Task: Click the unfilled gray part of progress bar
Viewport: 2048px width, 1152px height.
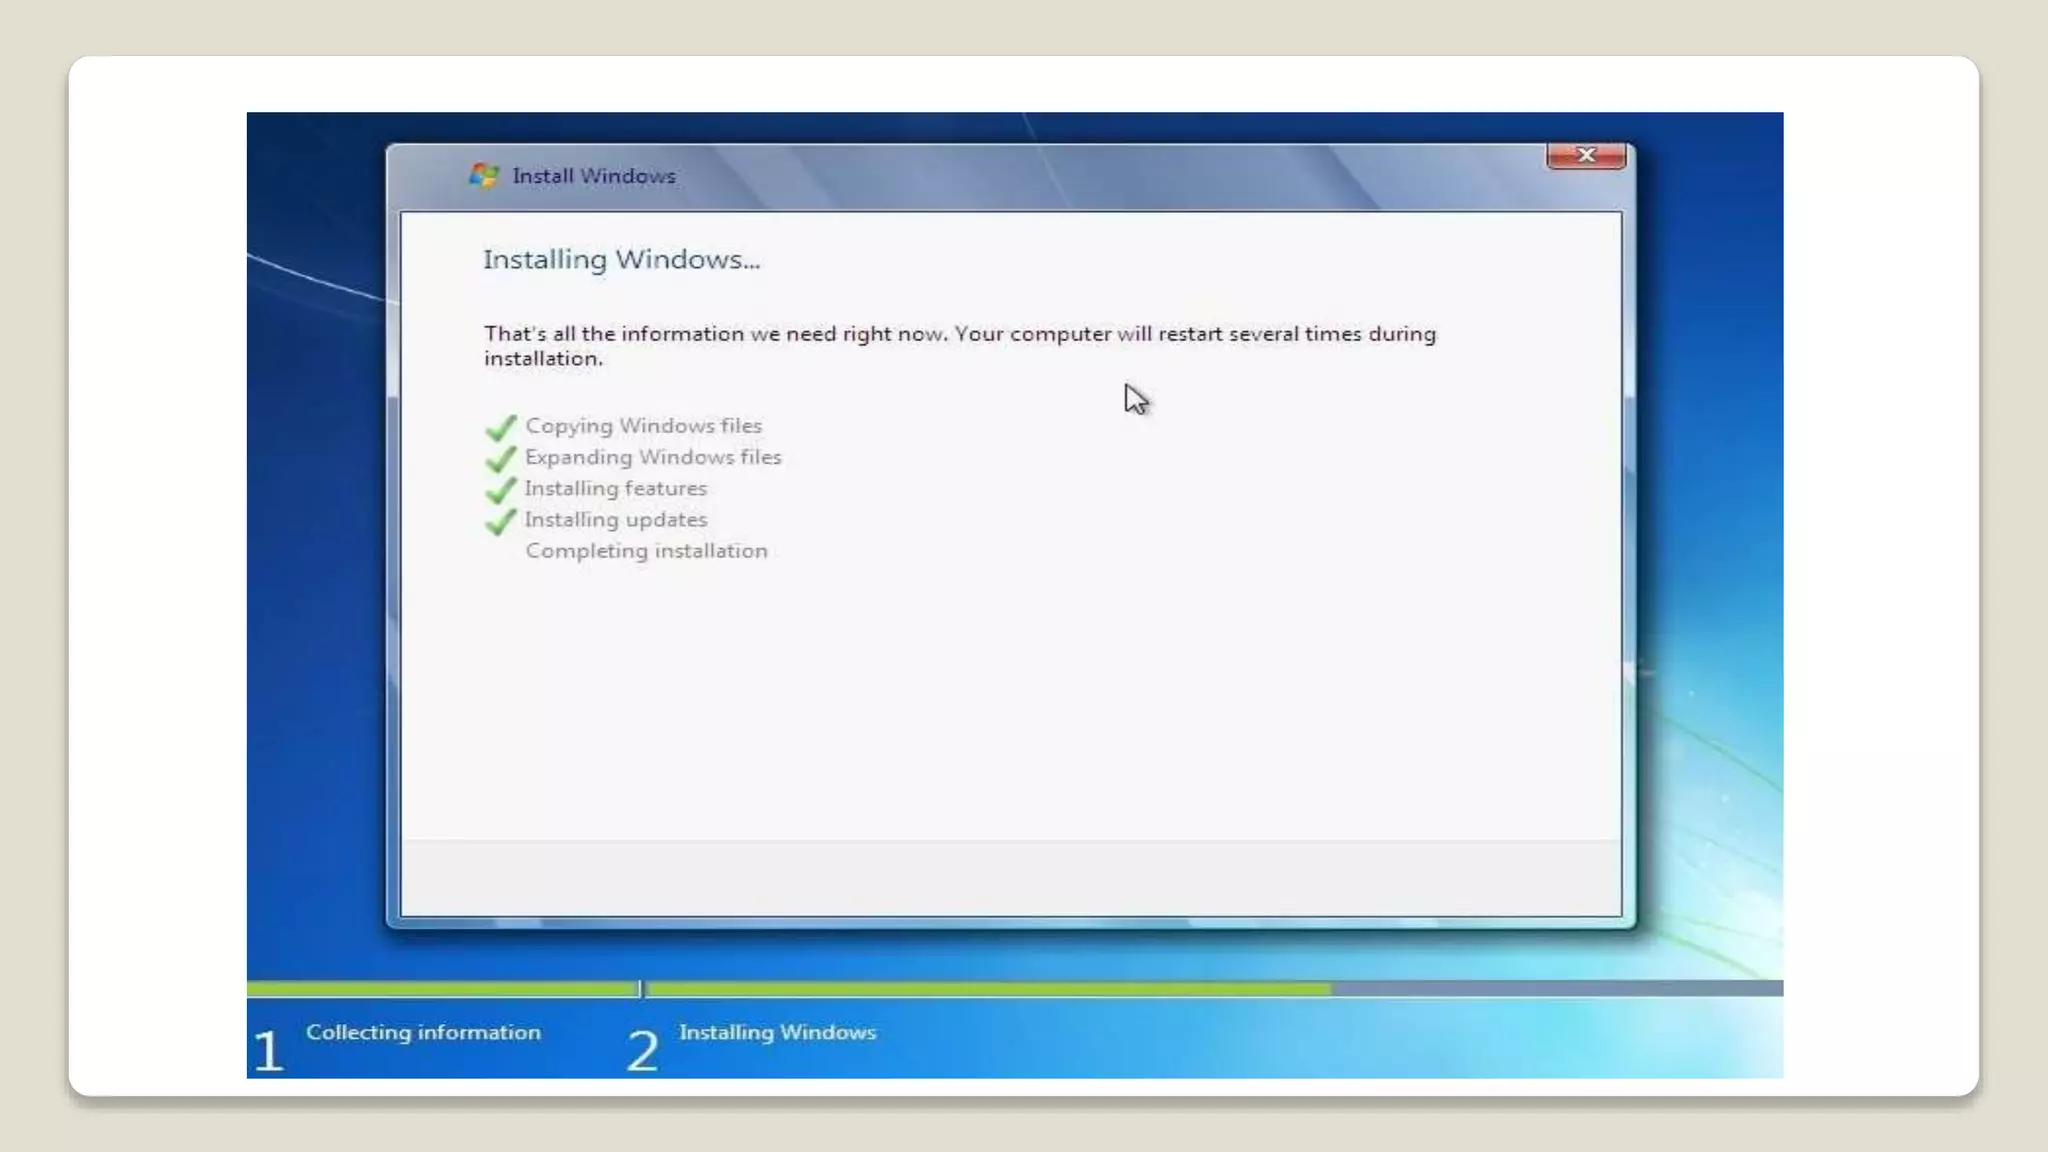Action: coord(1556,988)
